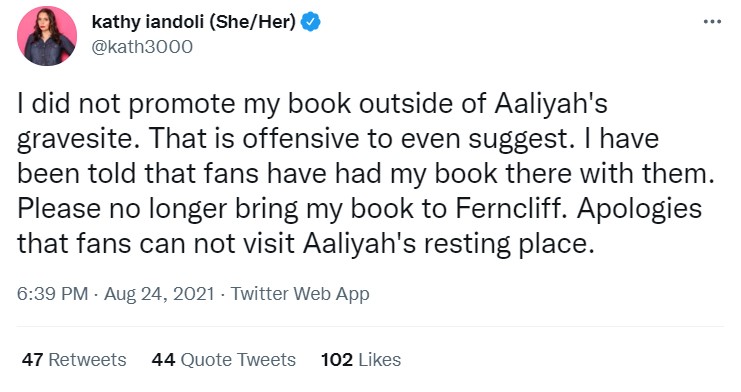Click the tweet's first line about Aaliyah's

pos(312,104)
